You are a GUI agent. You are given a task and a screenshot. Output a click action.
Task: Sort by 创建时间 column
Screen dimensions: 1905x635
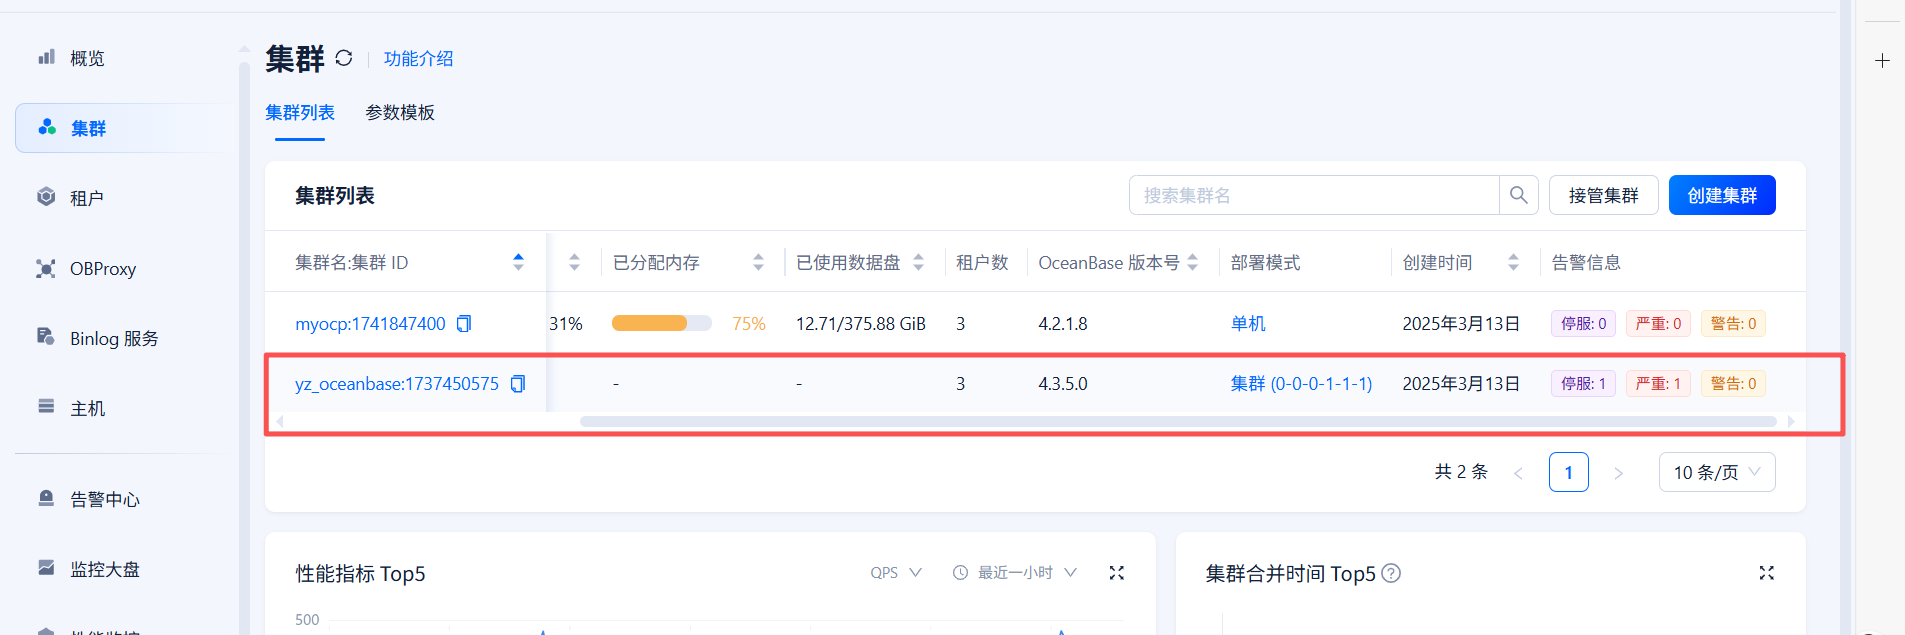[x=1513, y=262]
